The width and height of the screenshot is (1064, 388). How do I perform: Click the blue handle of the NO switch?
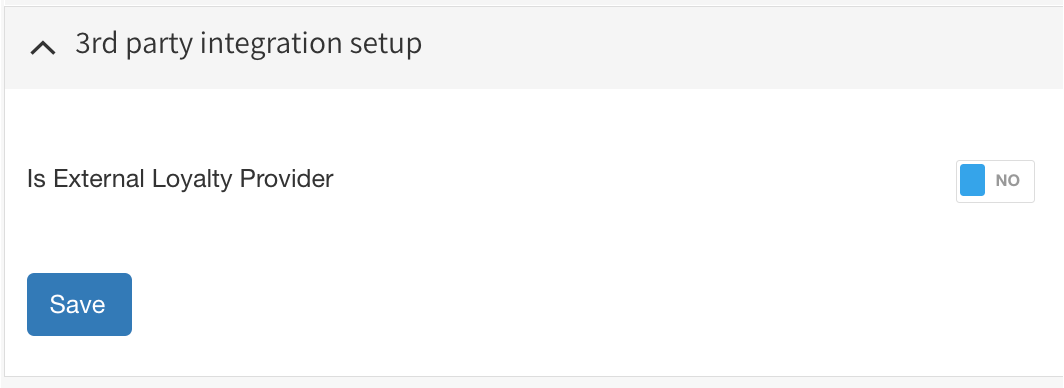(972, 180)
